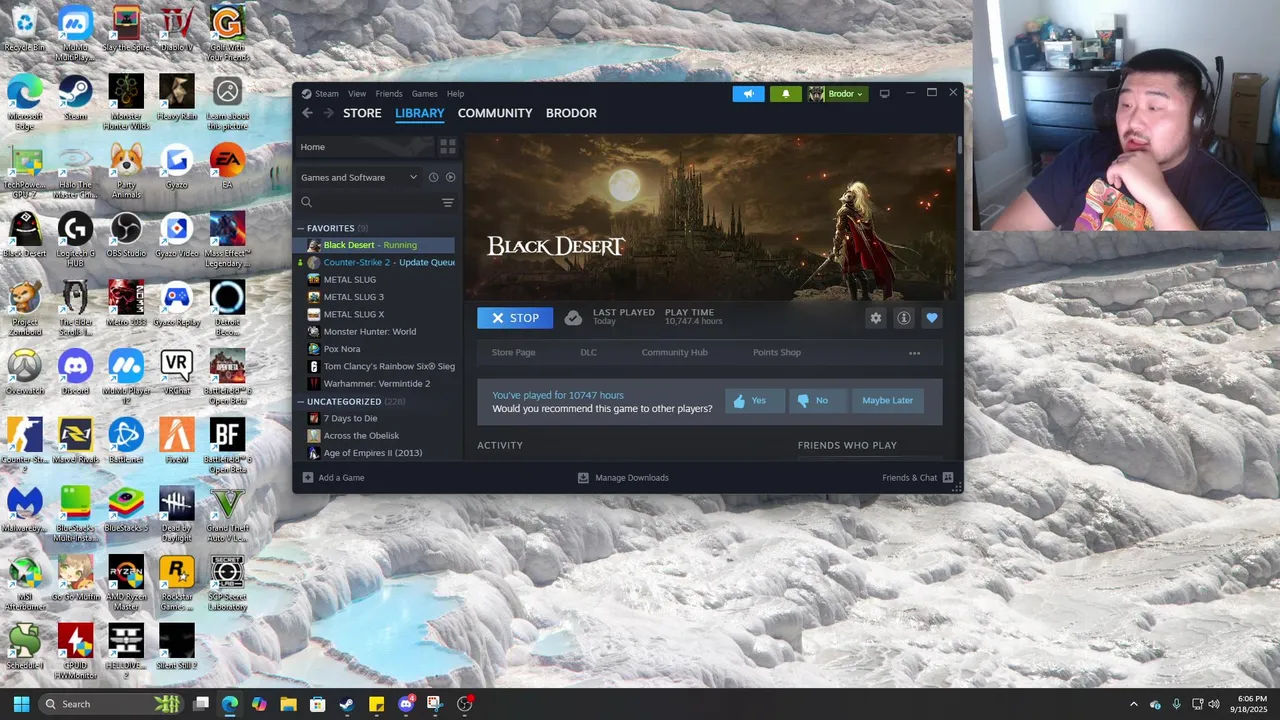
Task: Open the Friends menu
Action: pos(389,94)
